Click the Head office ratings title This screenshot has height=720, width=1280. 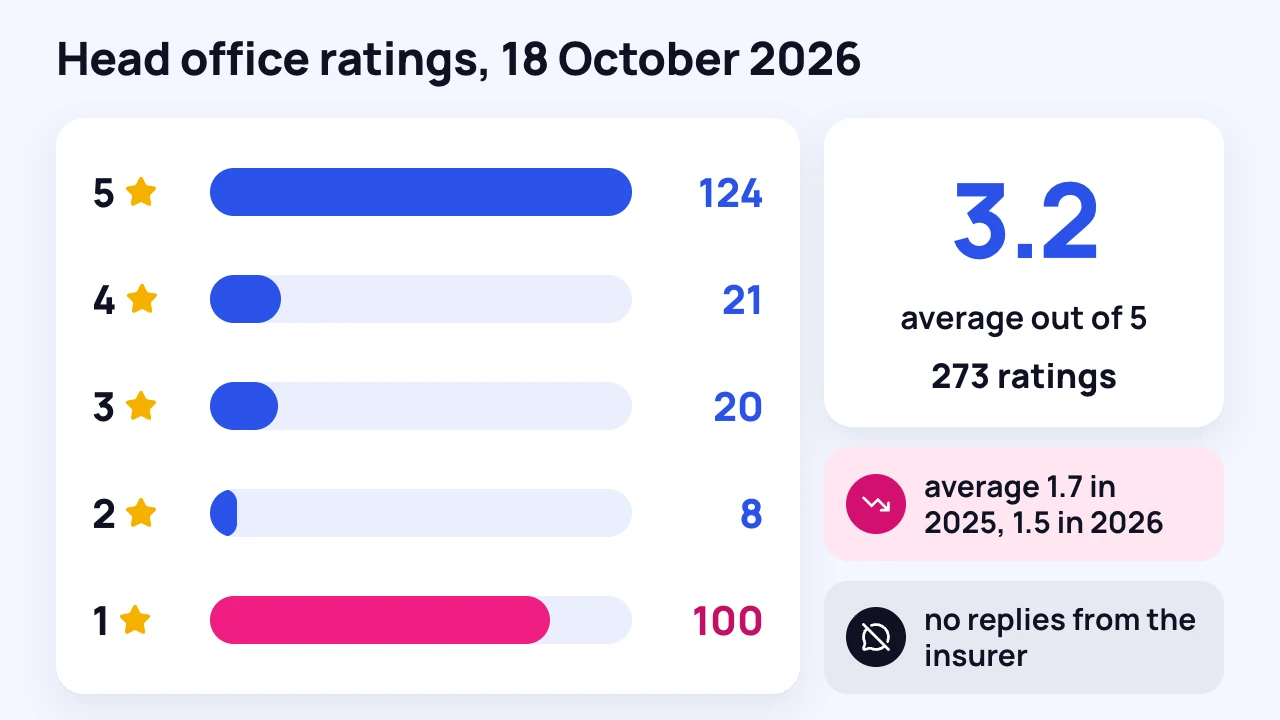(x=458, y=60)
